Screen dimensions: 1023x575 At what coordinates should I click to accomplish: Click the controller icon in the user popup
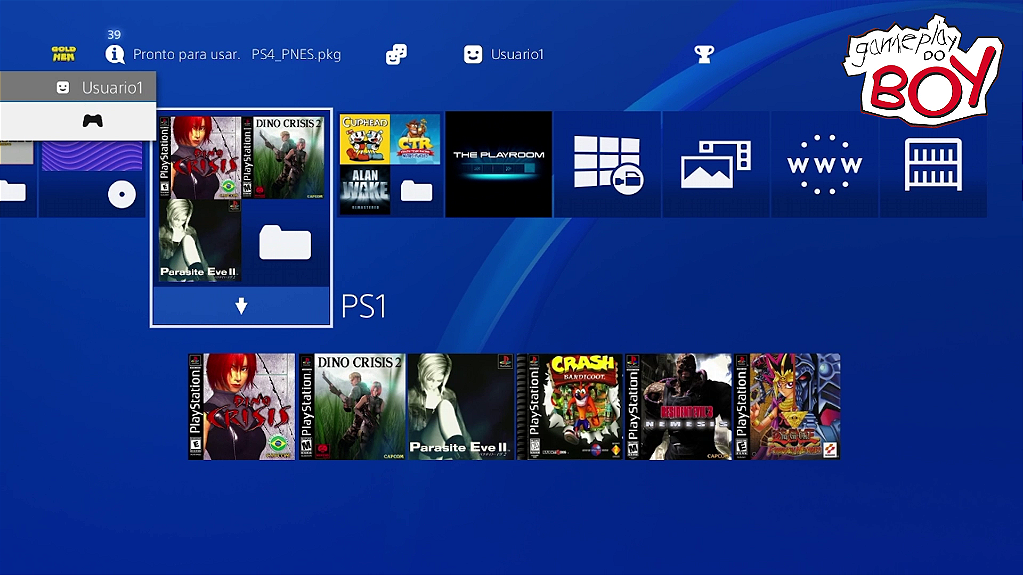click(x=93, y=121)
